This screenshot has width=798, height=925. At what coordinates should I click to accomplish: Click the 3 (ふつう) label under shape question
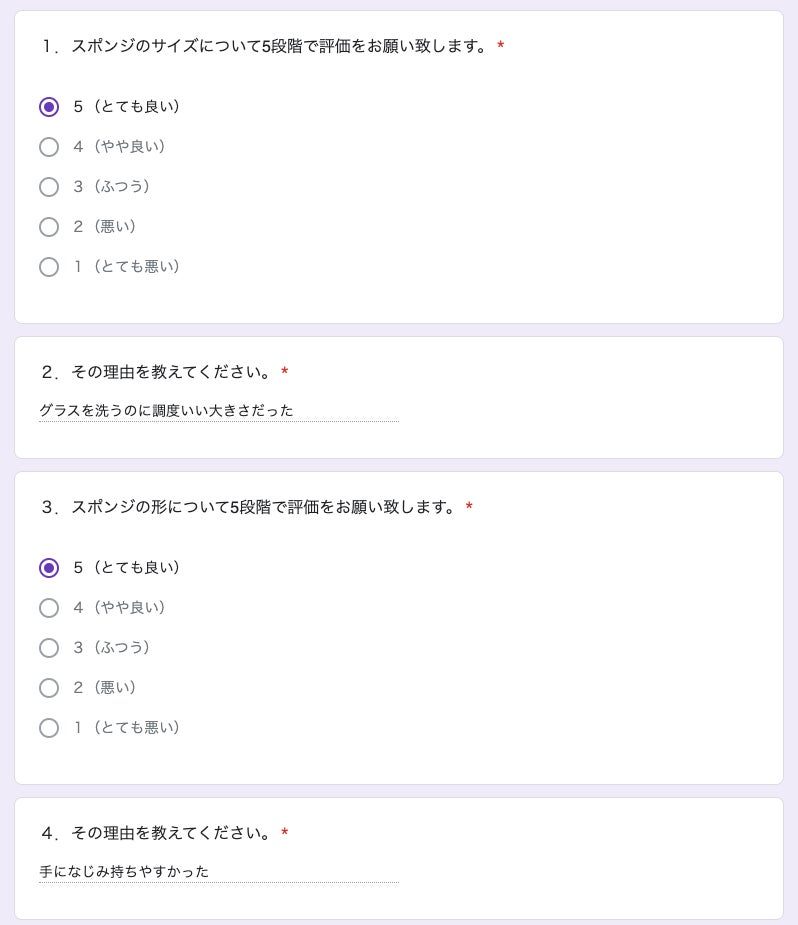111,648
